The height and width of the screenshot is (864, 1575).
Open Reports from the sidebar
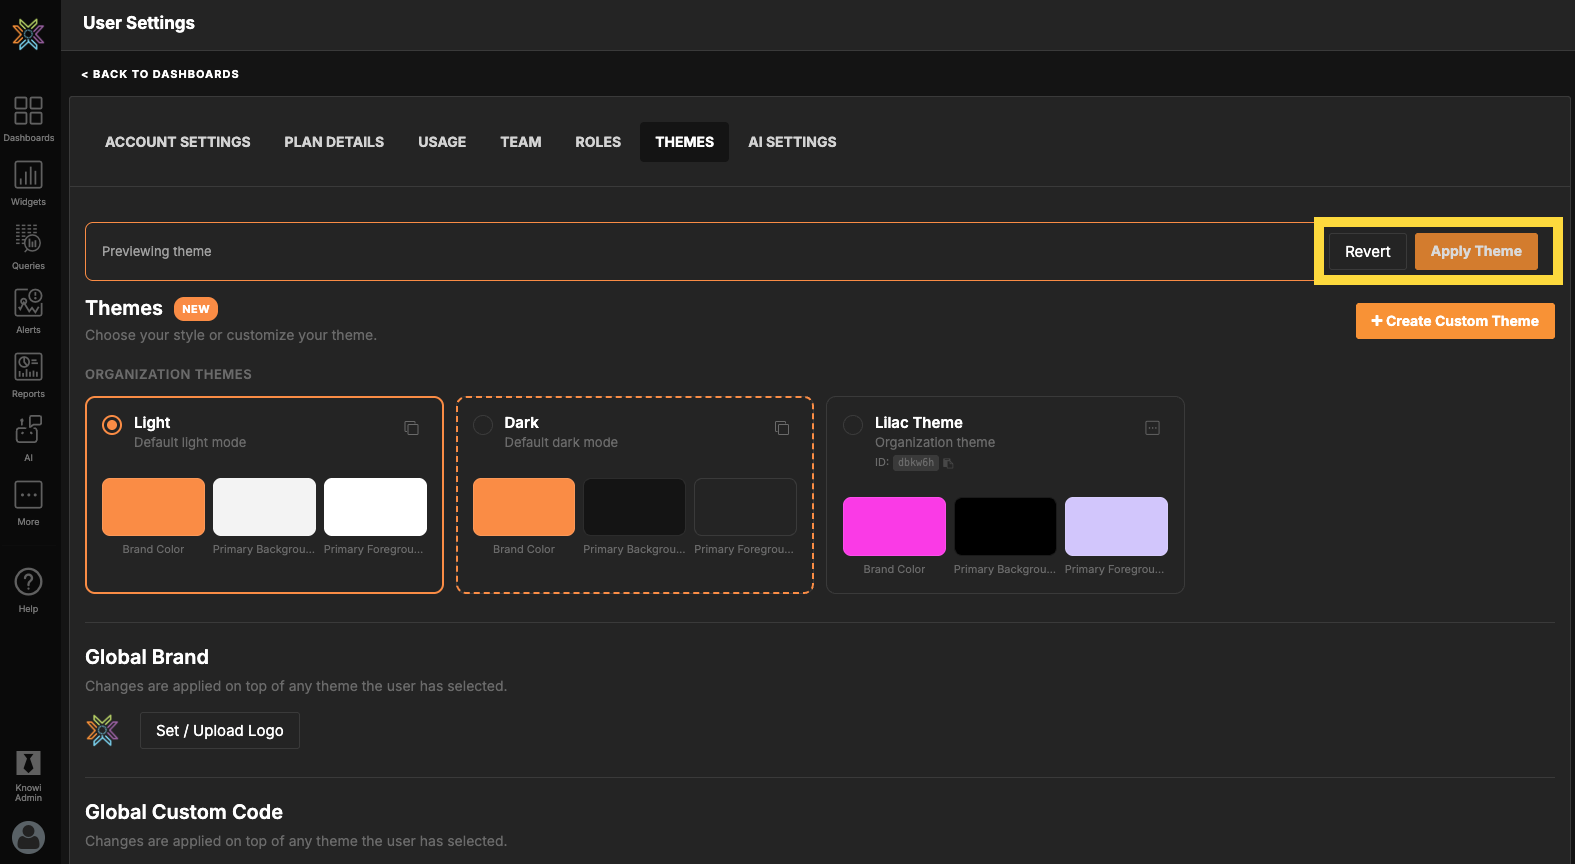point(28,367)
